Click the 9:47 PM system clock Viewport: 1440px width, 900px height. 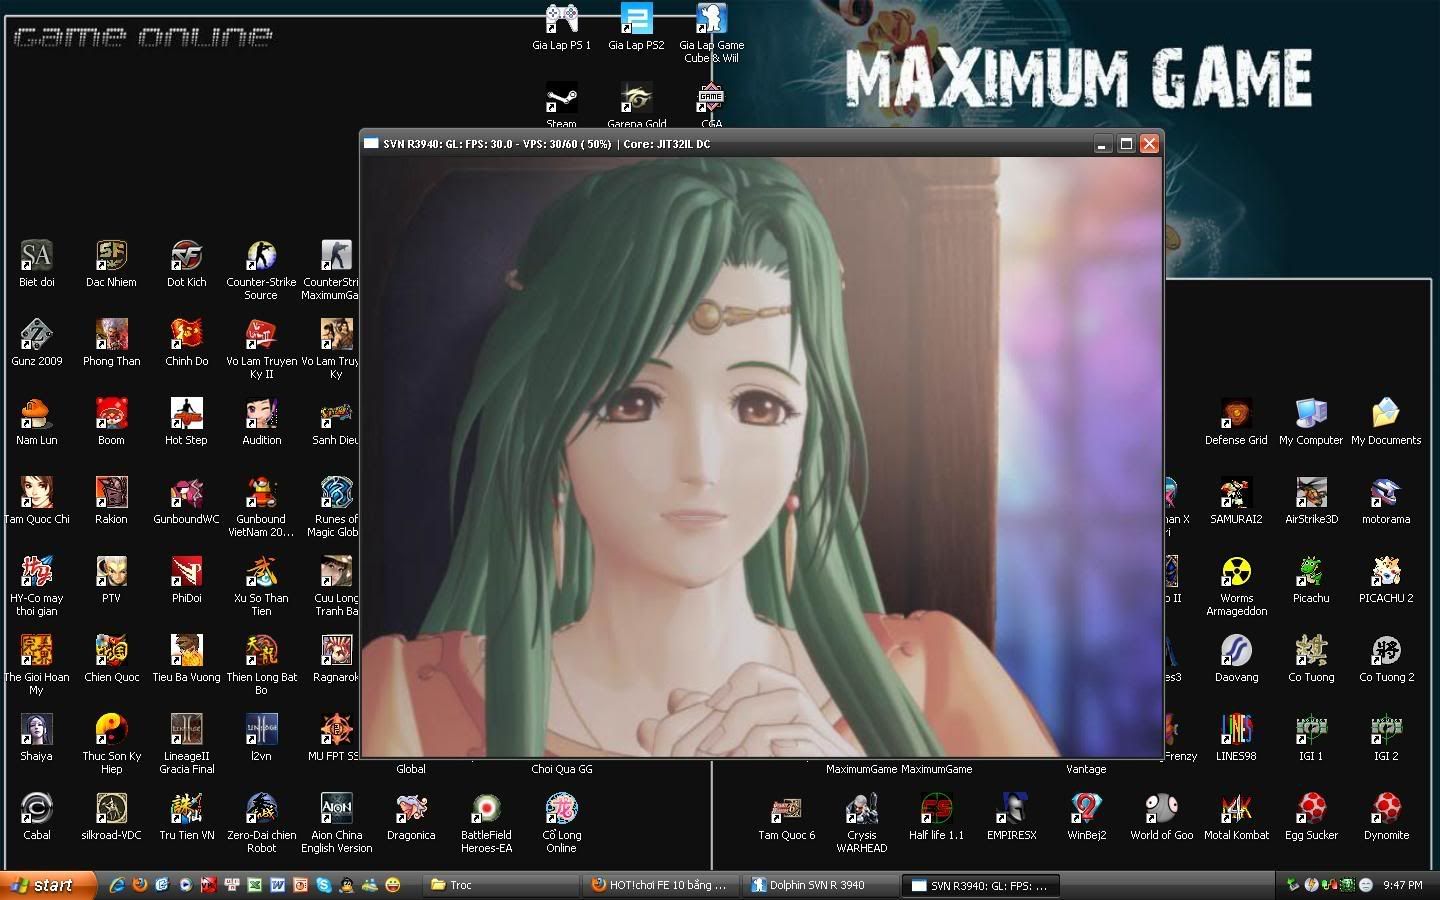1403,885
